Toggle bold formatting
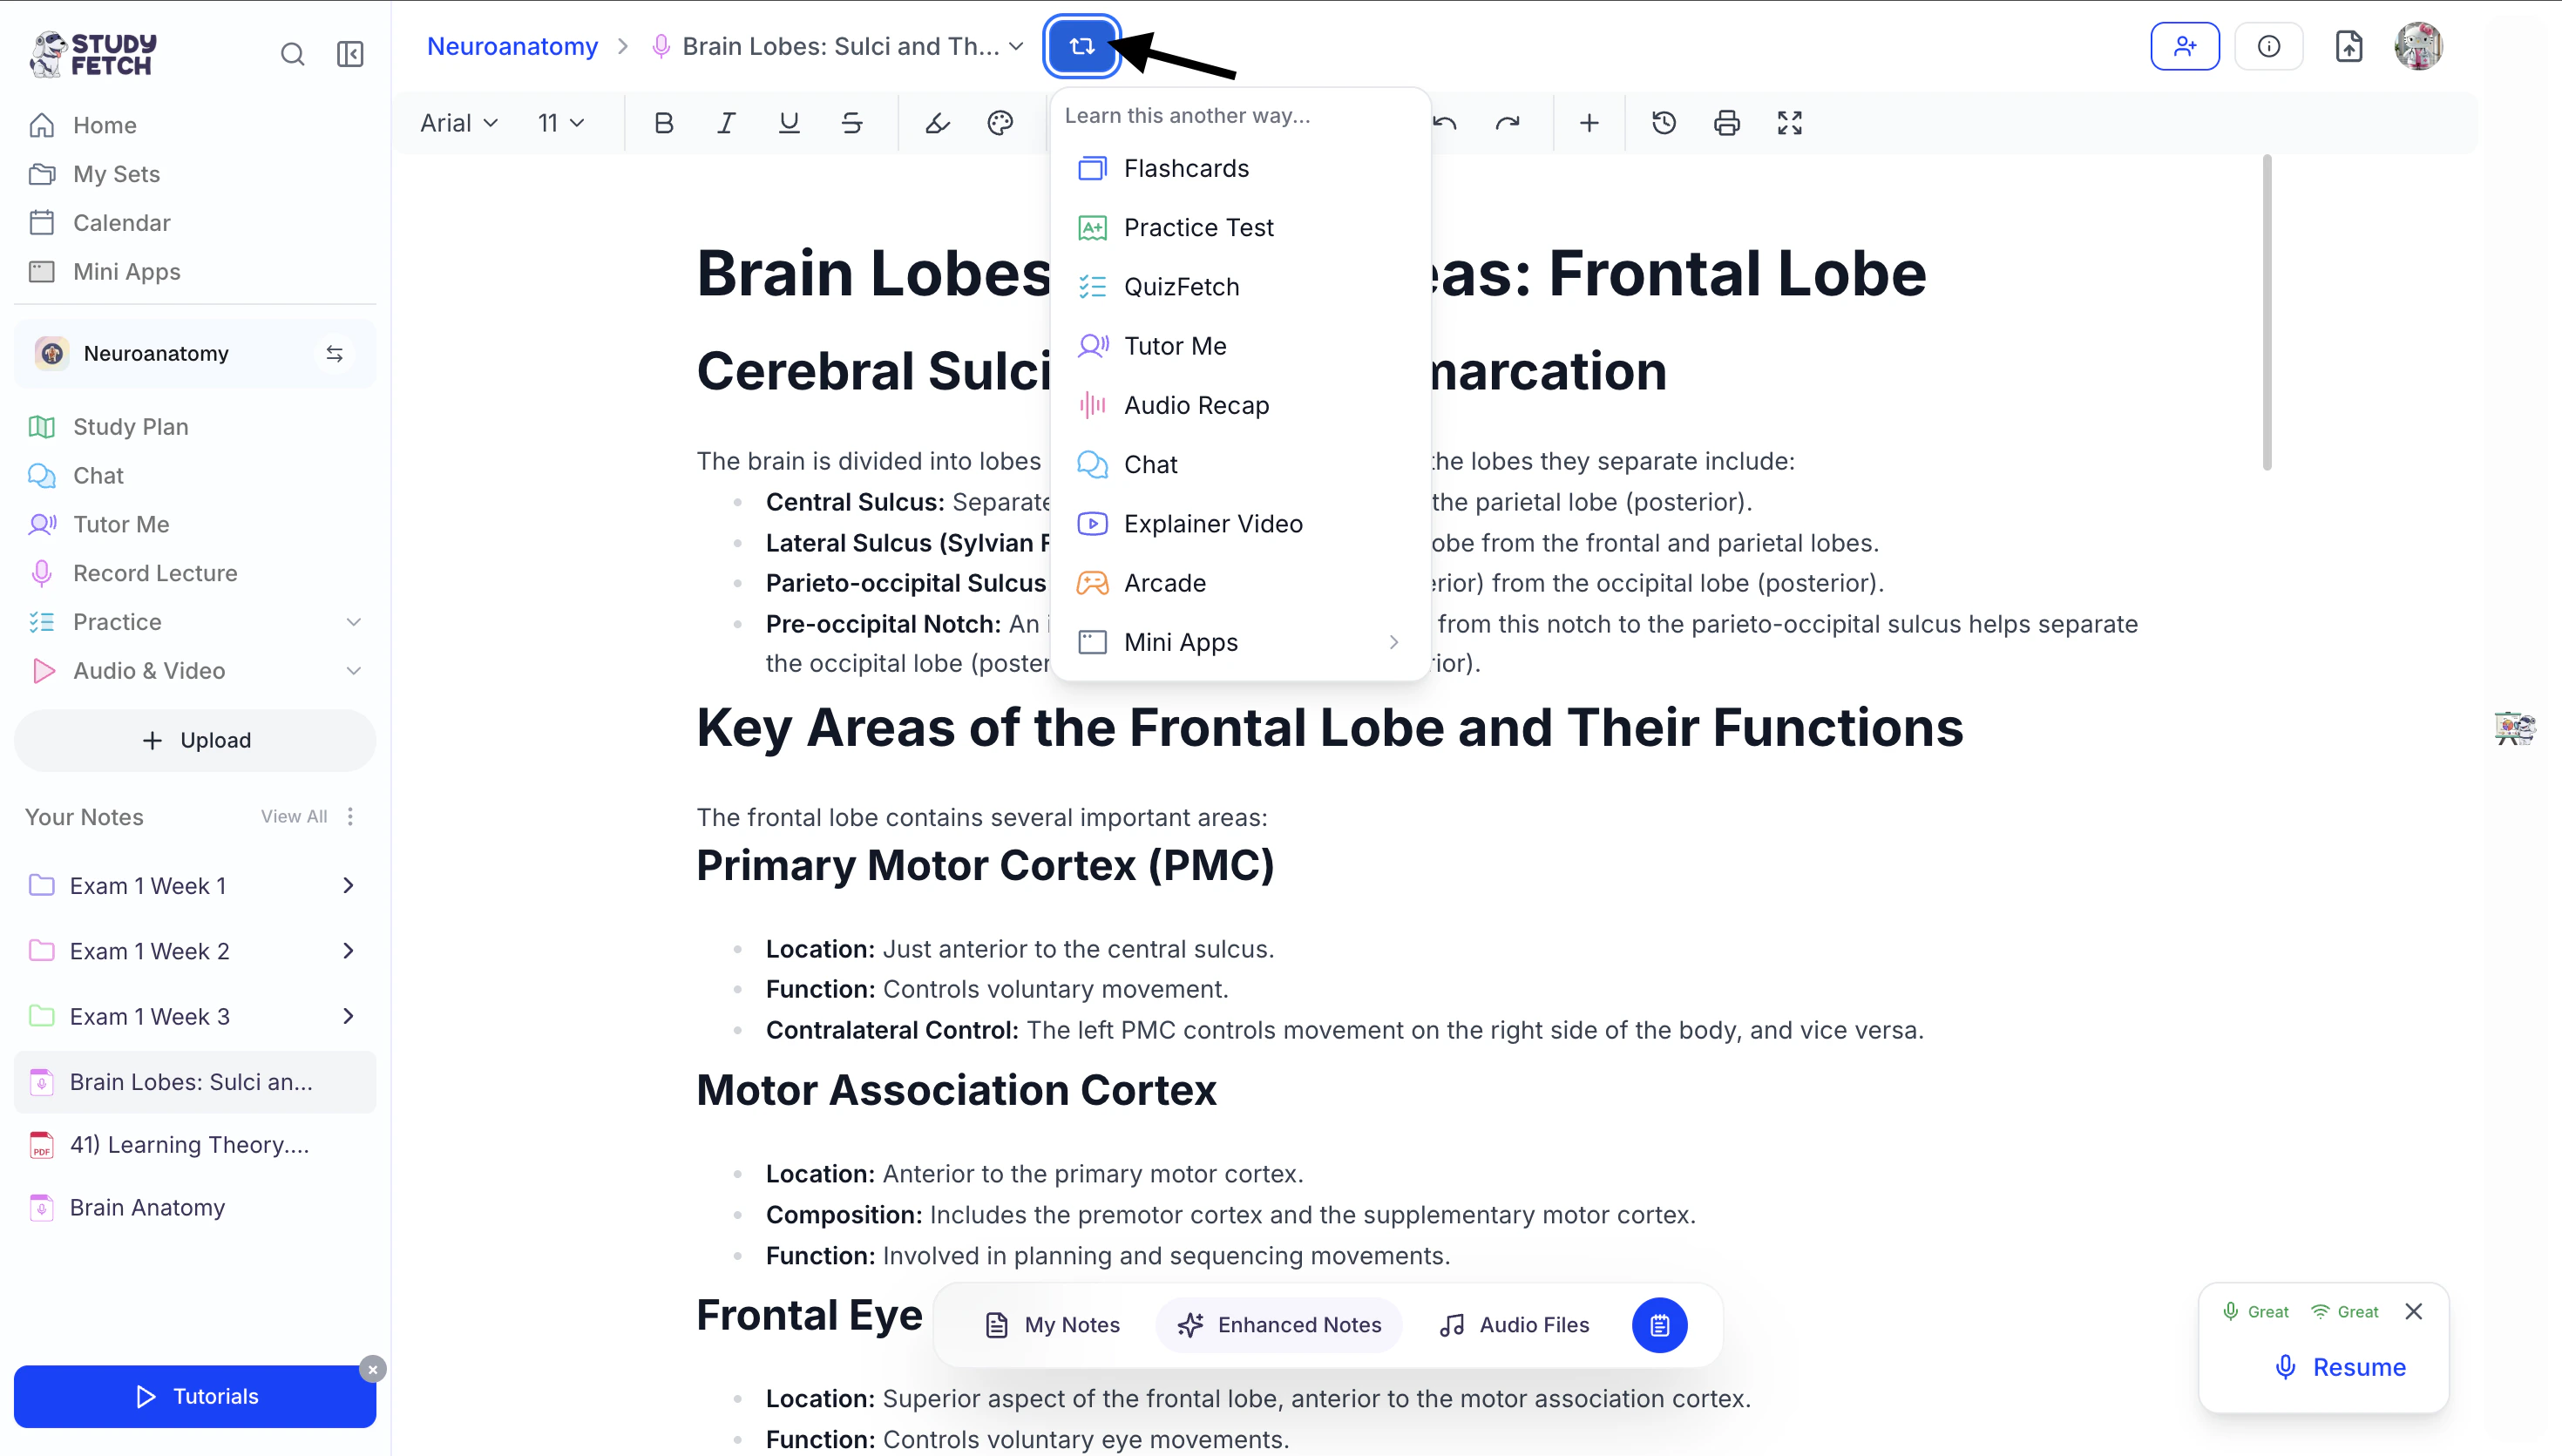The width and height of the screenshot is (2562, 1456). point(663,123)
